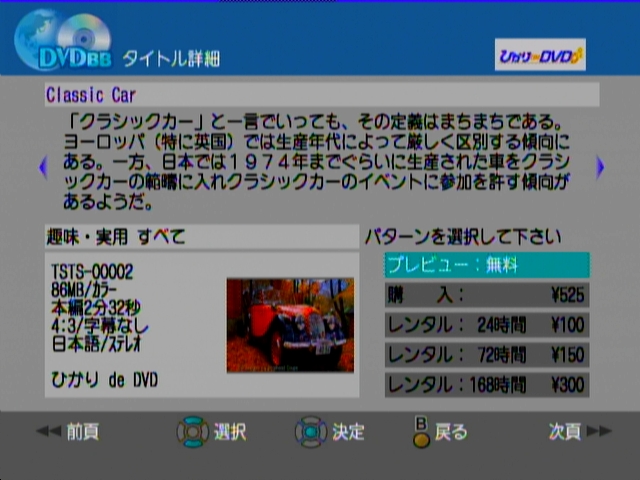The width and height of the screenshot is (640, 480).
Task: Choose レンタル 168時間 ¥300
Action: click(x=487, y=384)
